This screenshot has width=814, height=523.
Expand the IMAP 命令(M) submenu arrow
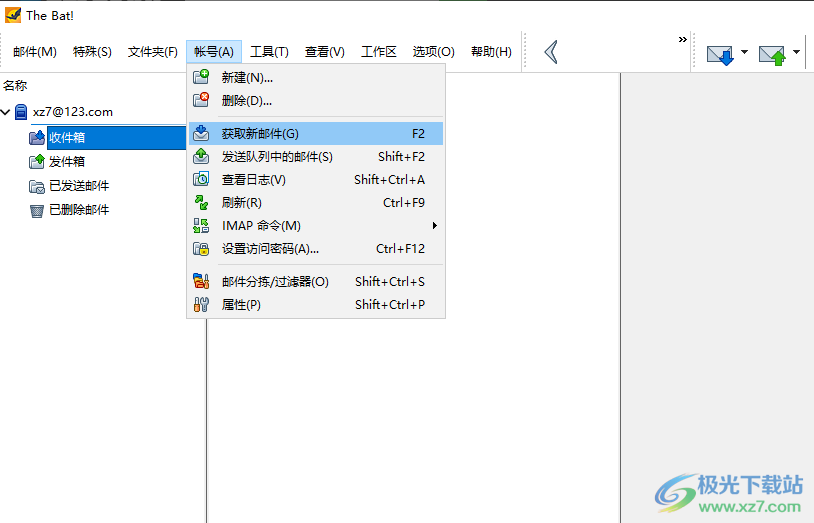pos(435,225)
